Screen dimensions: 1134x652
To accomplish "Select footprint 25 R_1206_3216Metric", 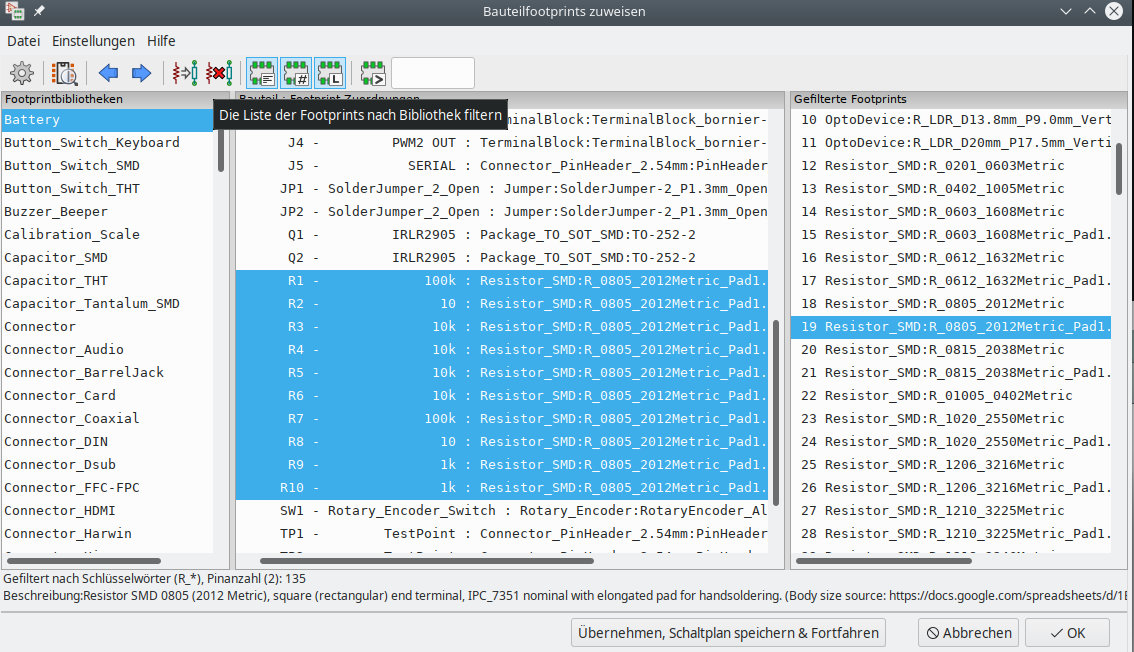I will pos(951,465).
